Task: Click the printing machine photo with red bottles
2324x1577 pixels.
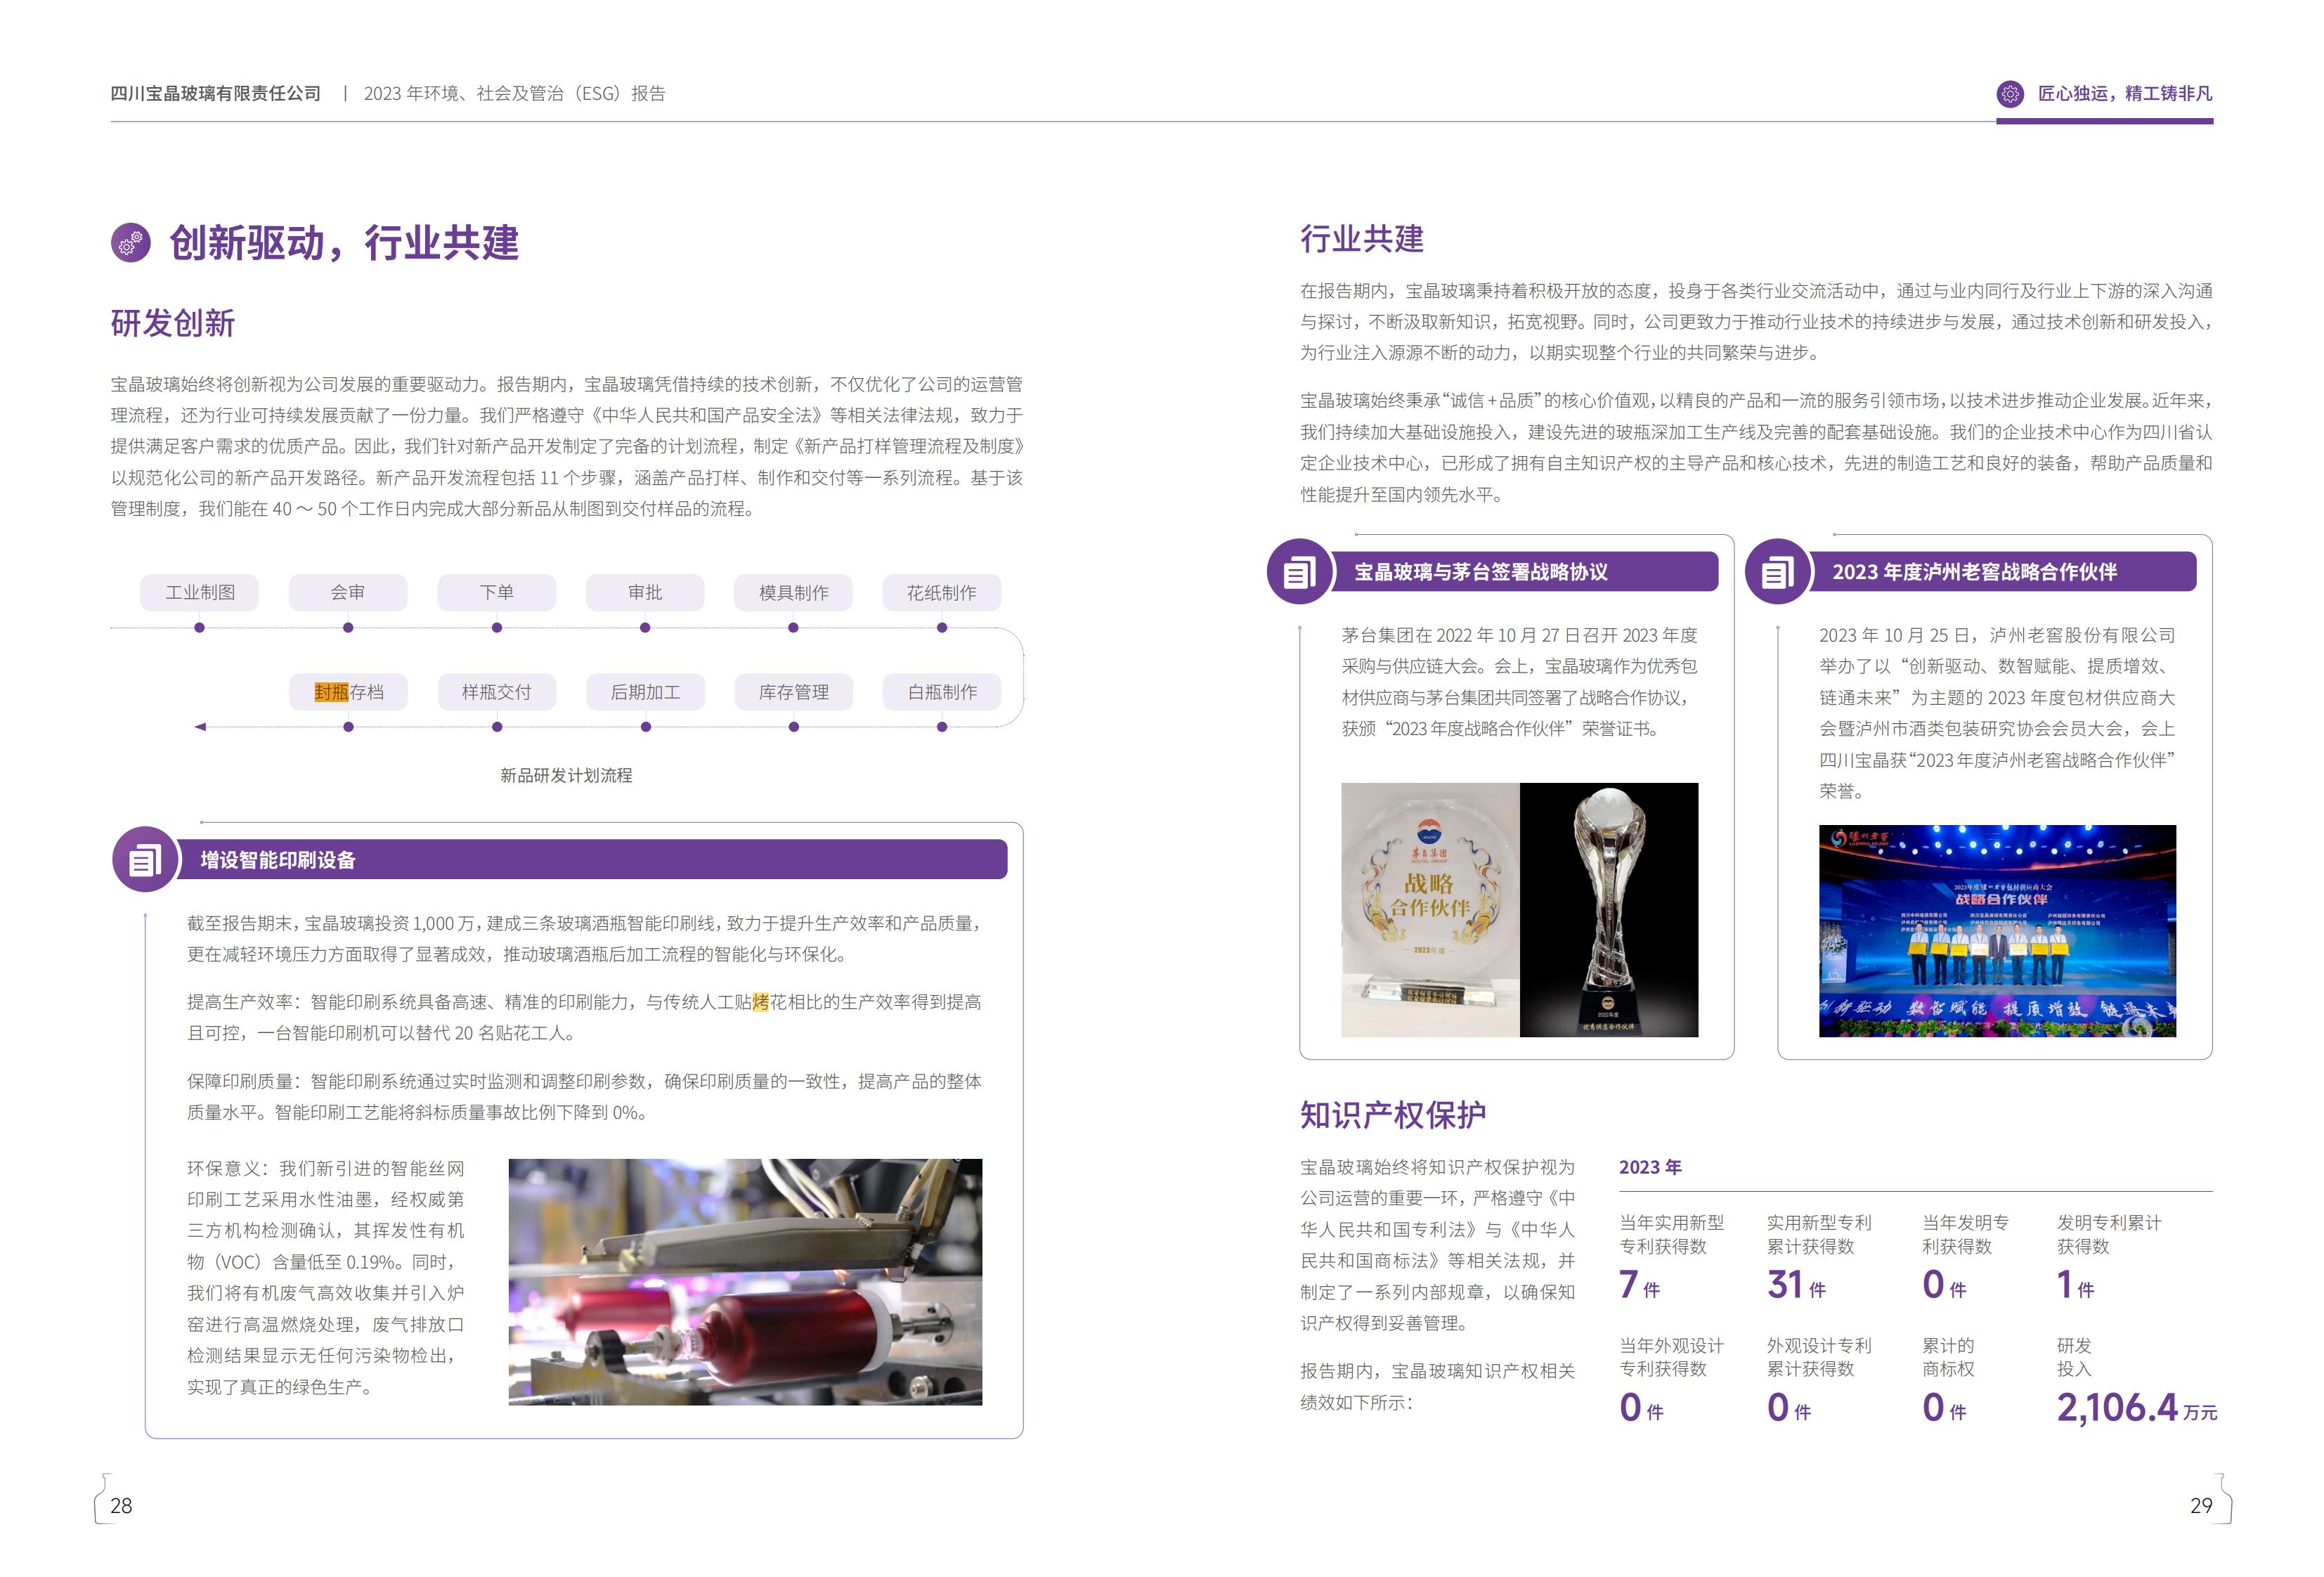Action: [745, 1281]
